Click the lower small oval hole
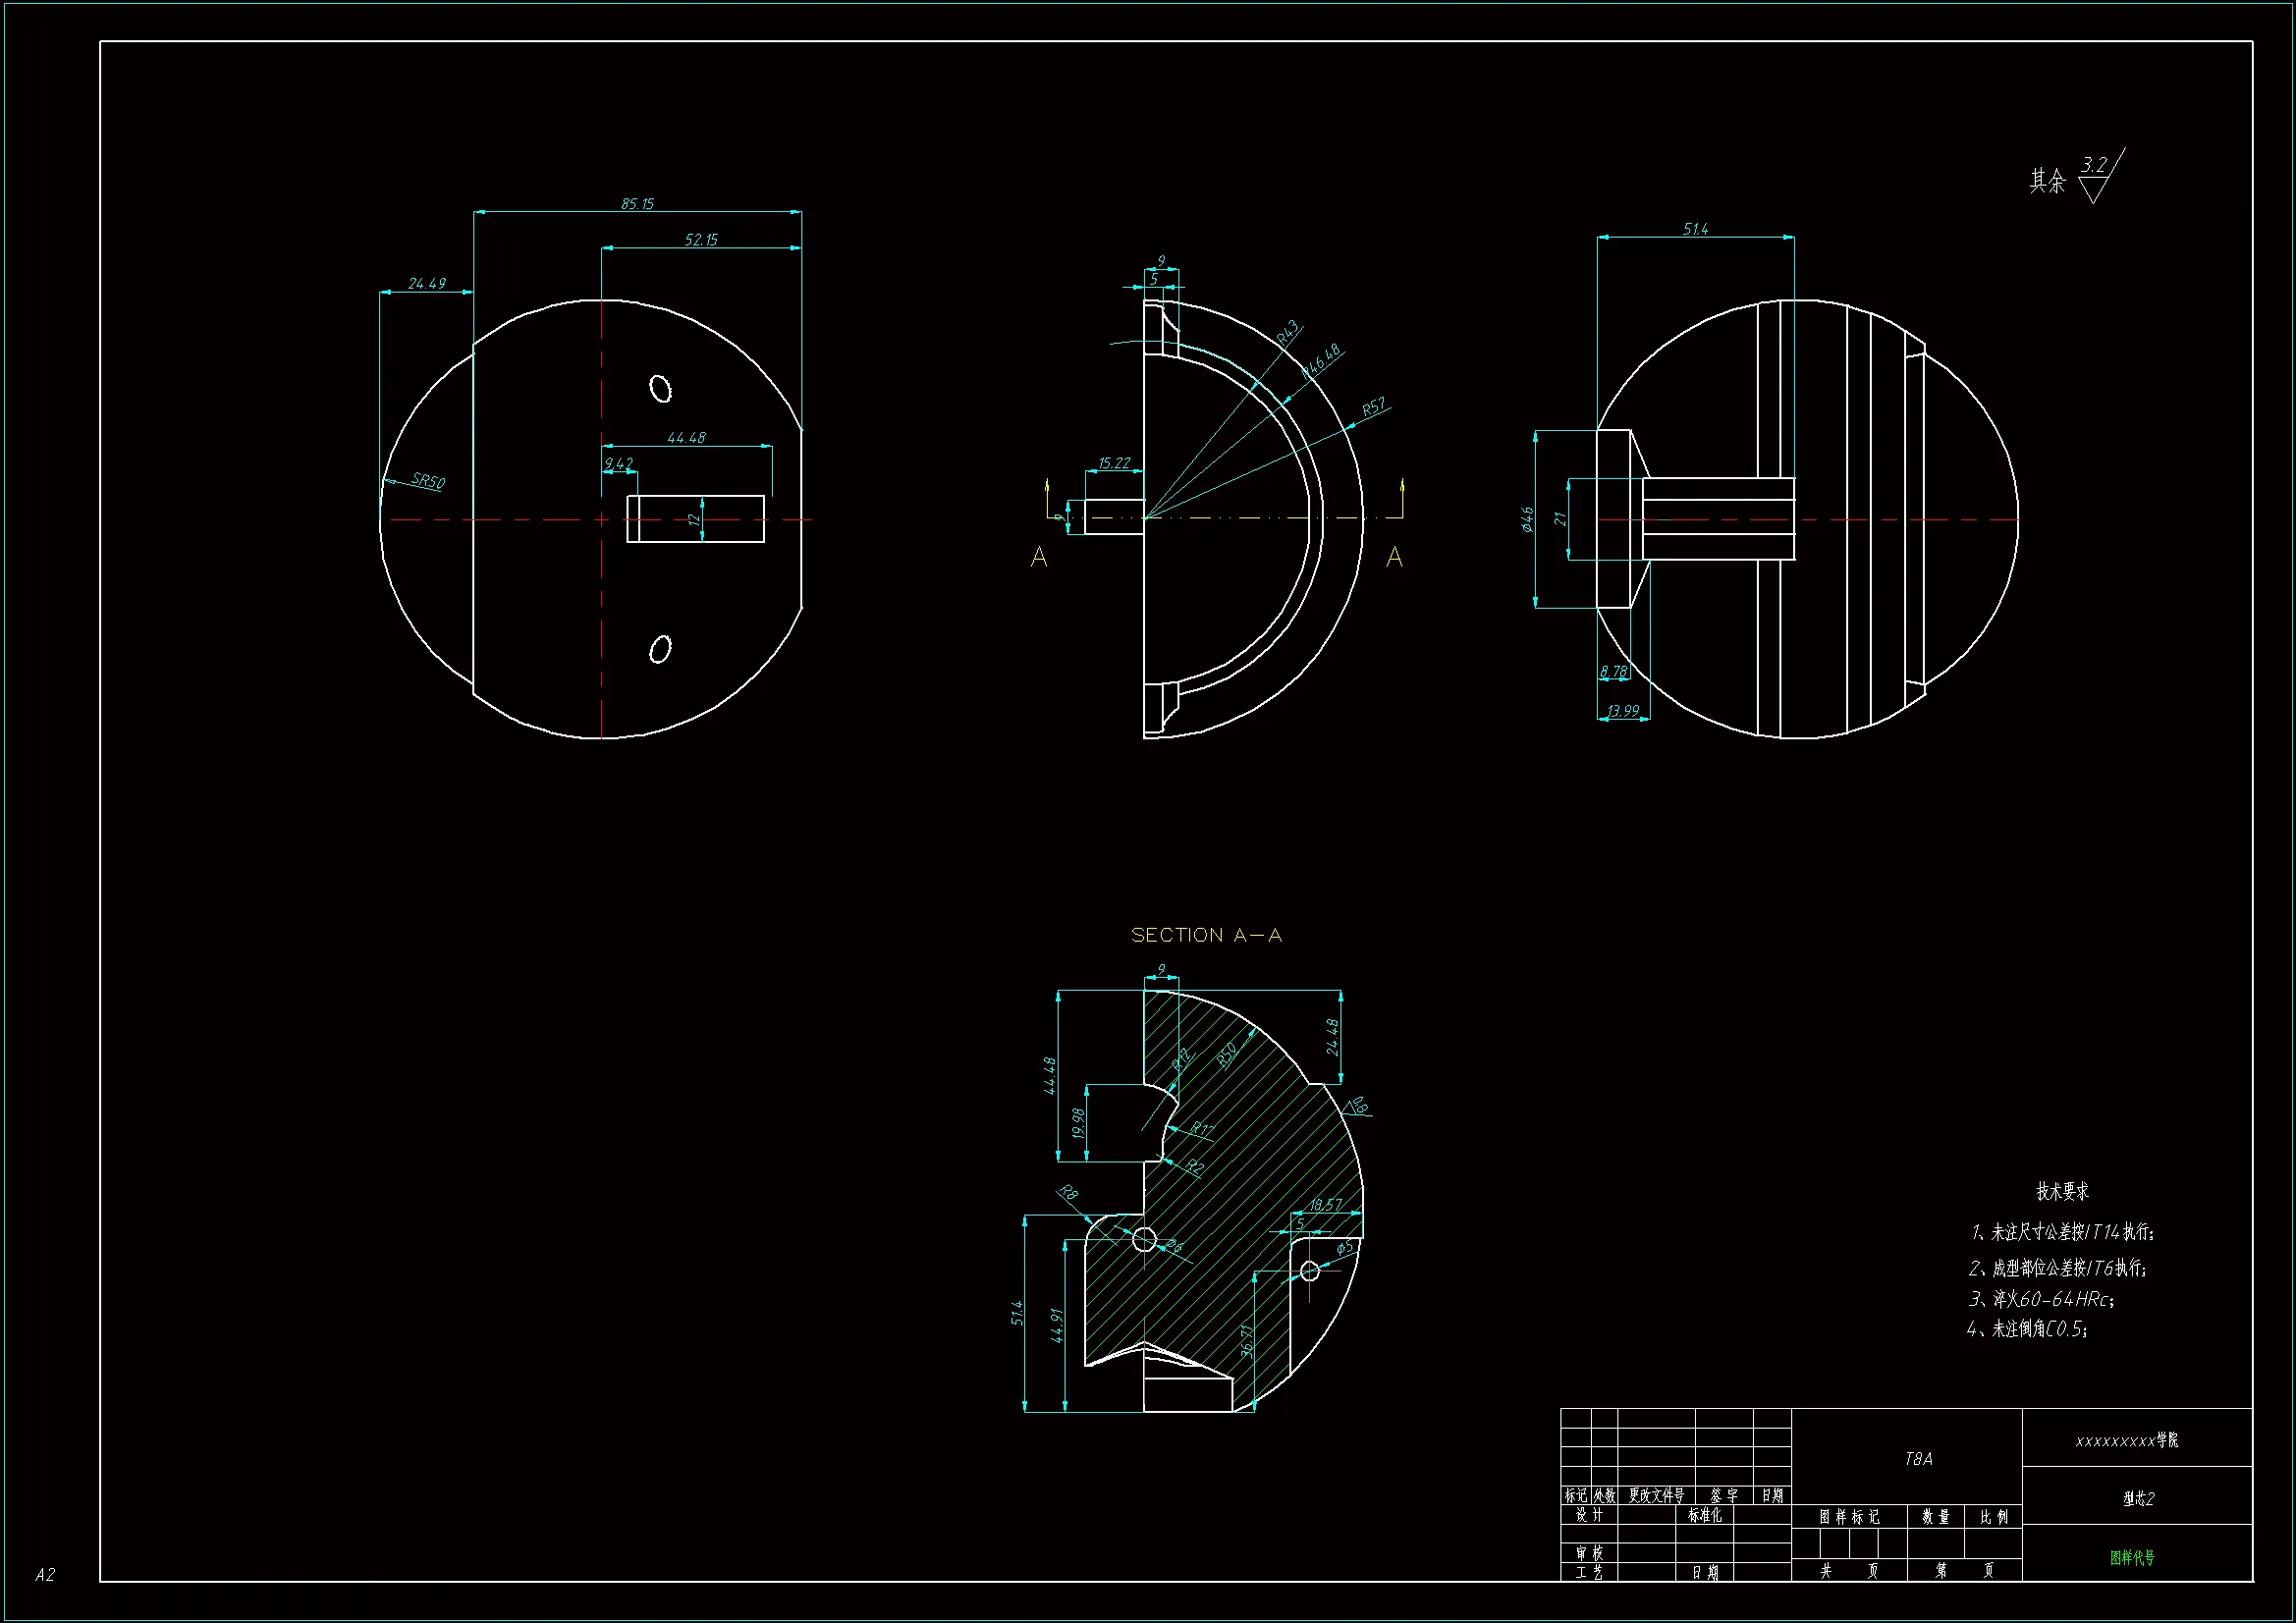The image size is (2296, 1623). (x=660, y=649)
